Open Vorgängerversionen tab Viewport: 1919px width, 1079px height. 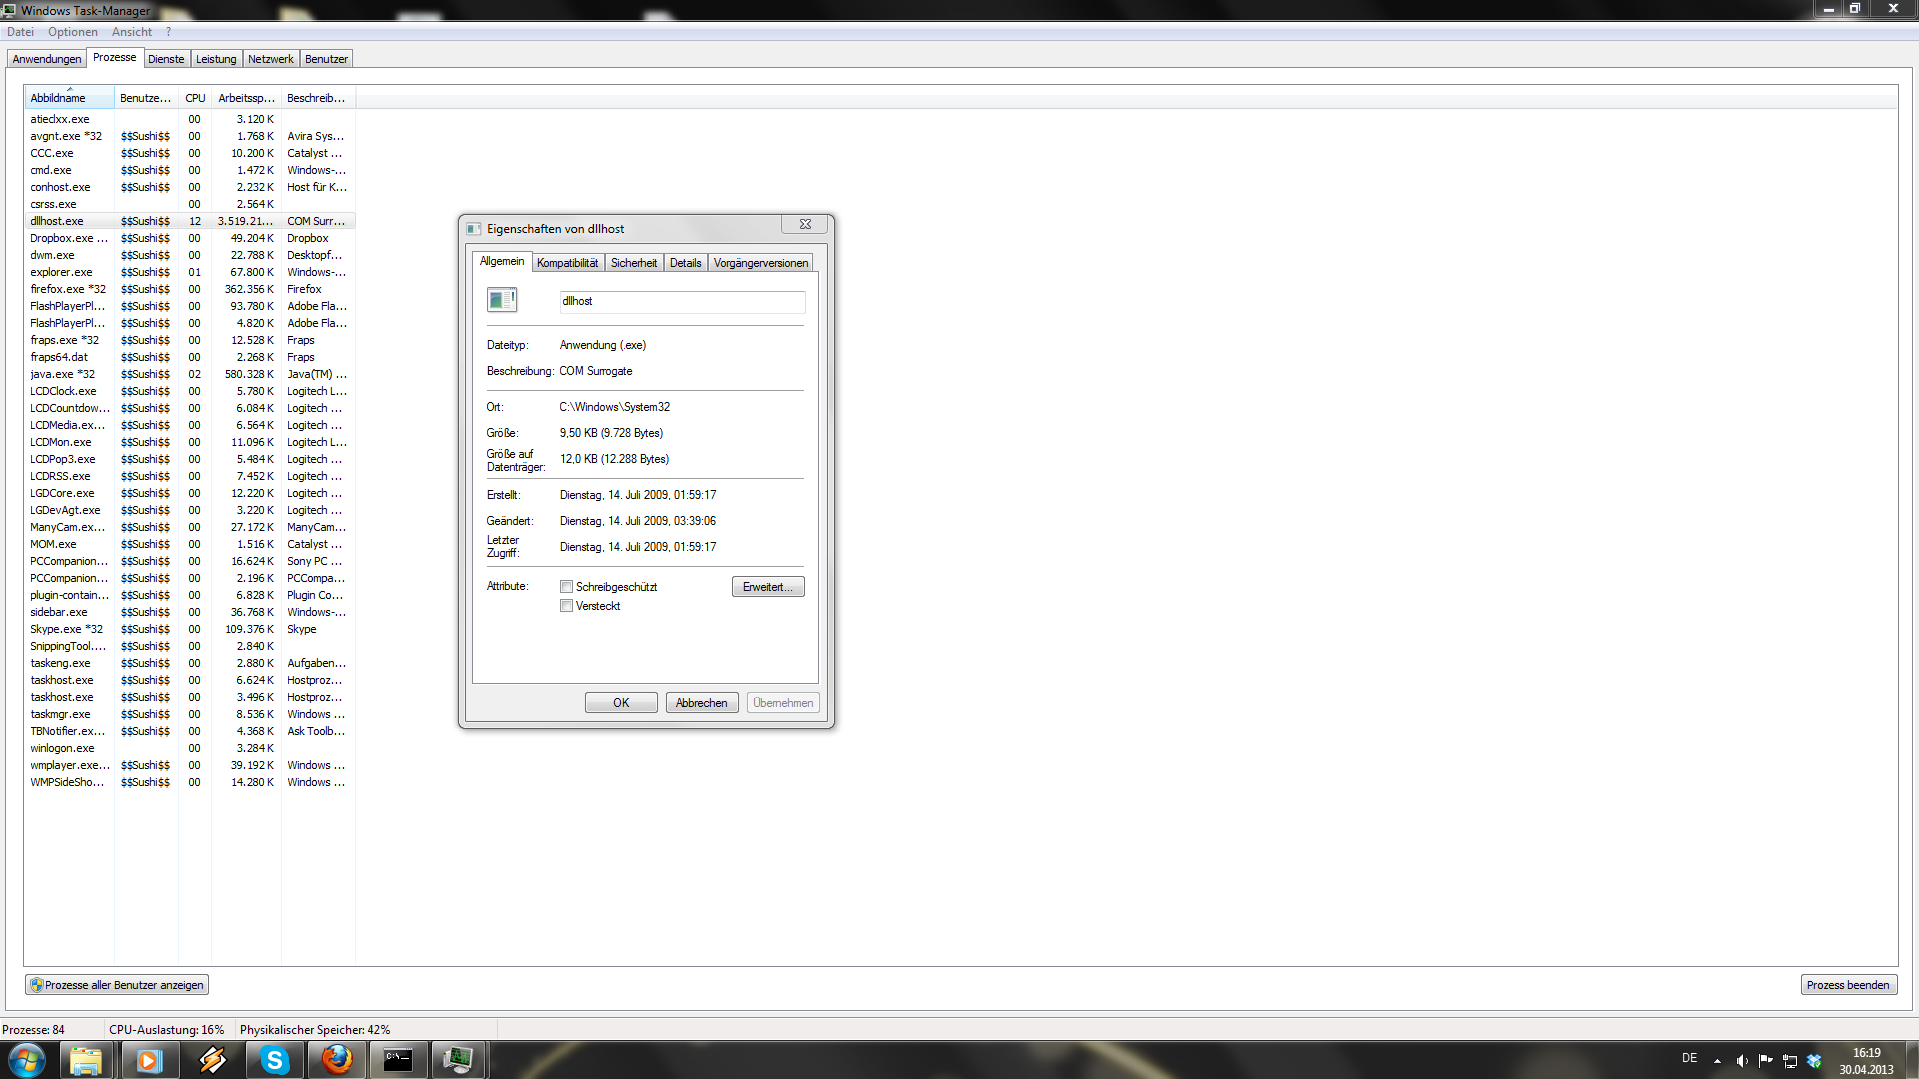pos(760,263)
